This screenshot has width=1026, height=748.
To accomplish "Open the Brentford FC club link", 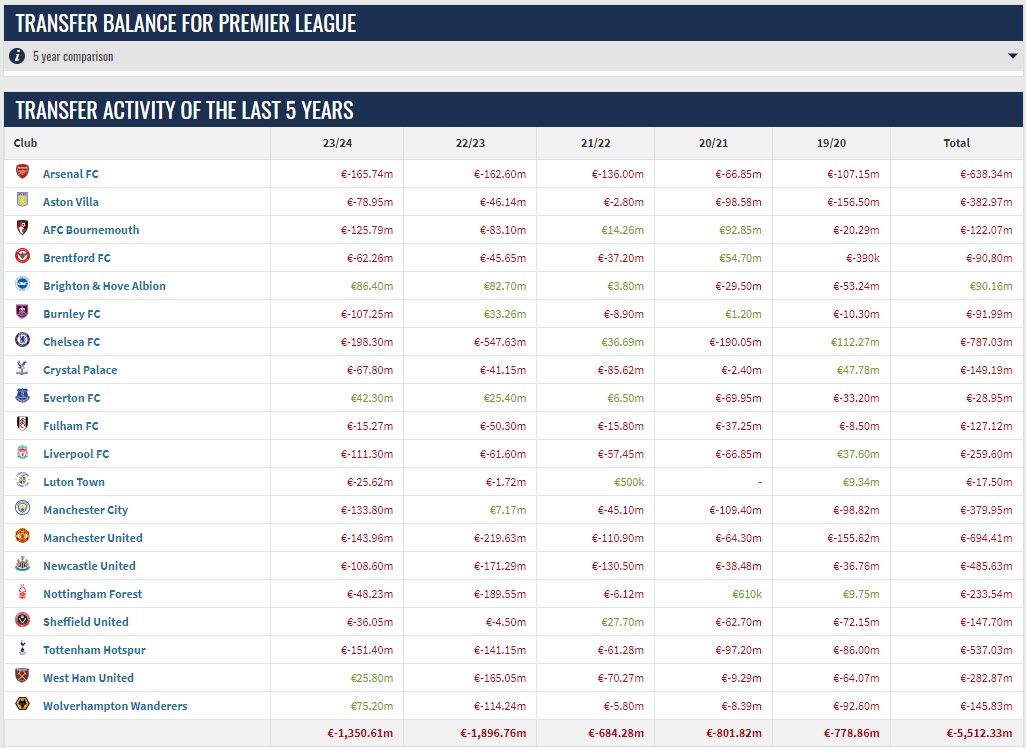I will coord(77,258).
